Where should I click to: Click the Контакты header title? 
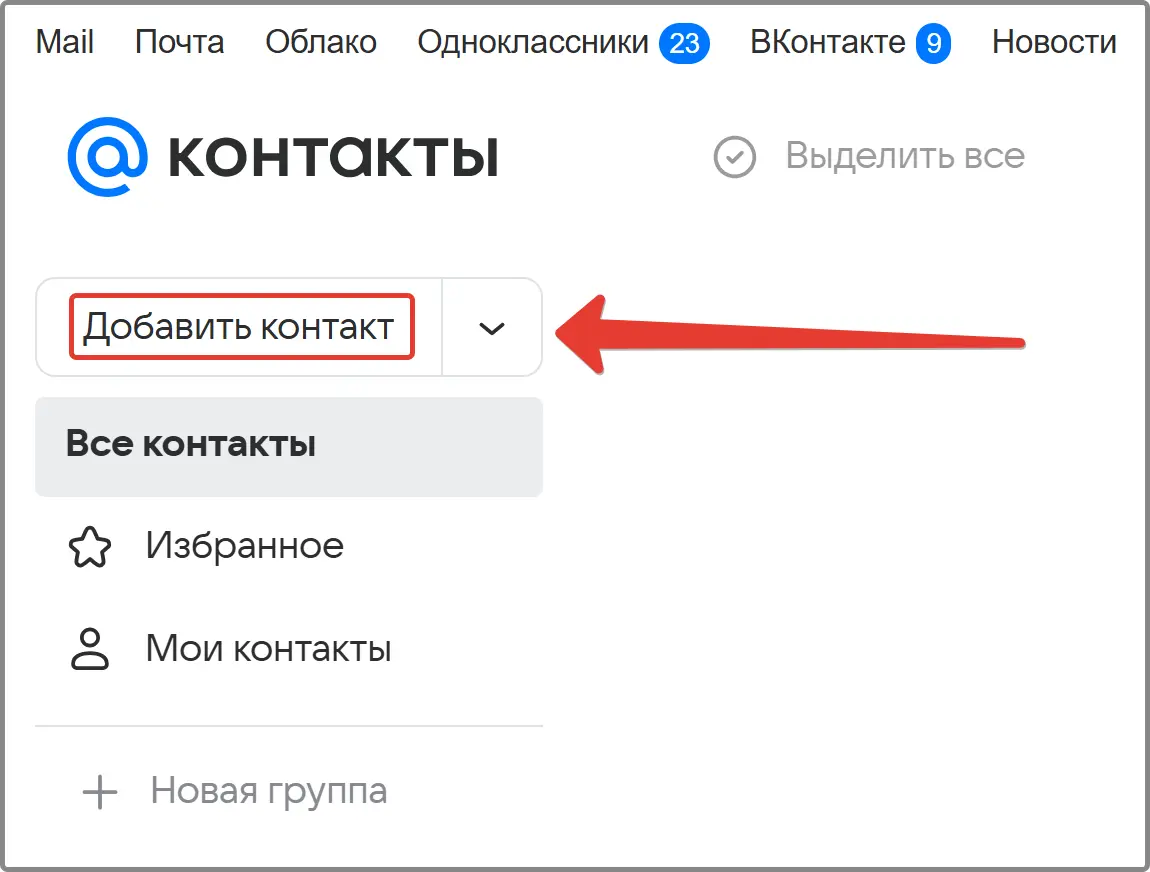334,157
